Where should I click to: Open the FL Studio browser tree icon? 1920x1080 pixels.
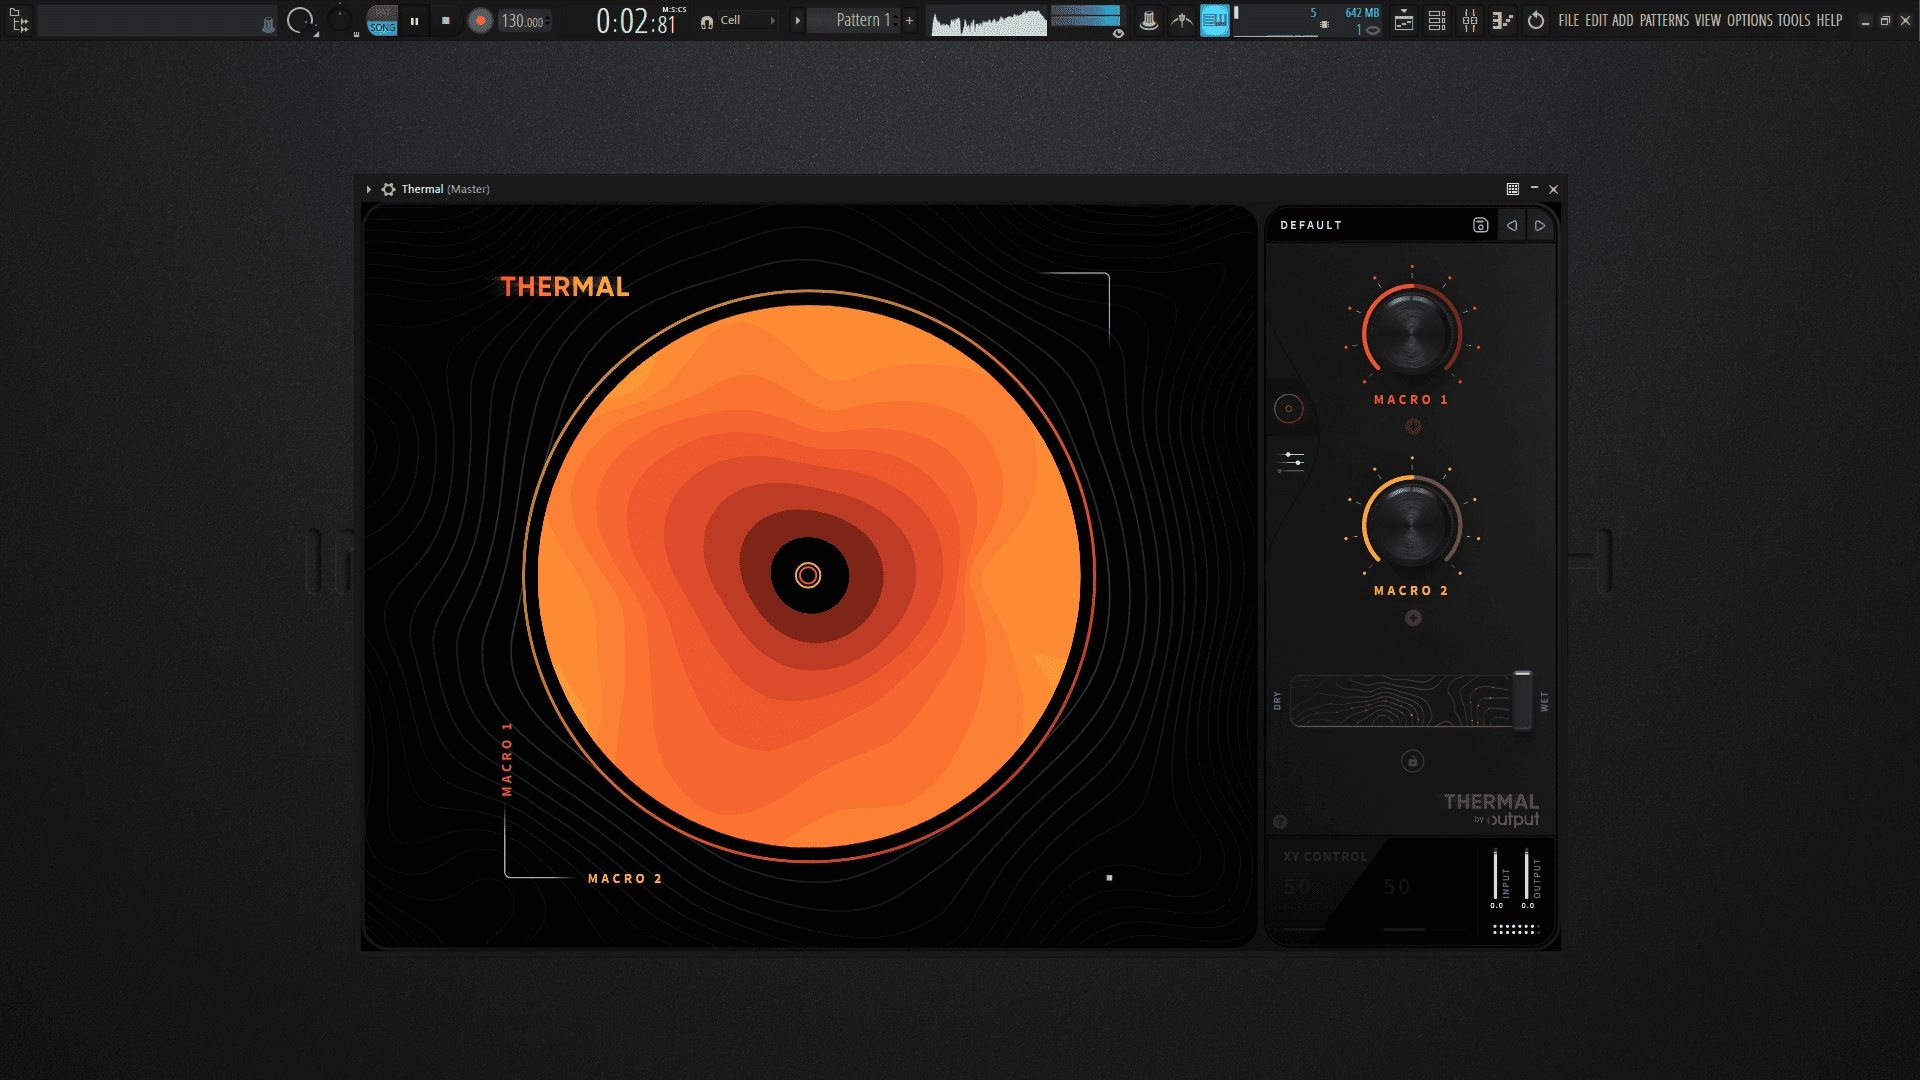pos(19,20)
